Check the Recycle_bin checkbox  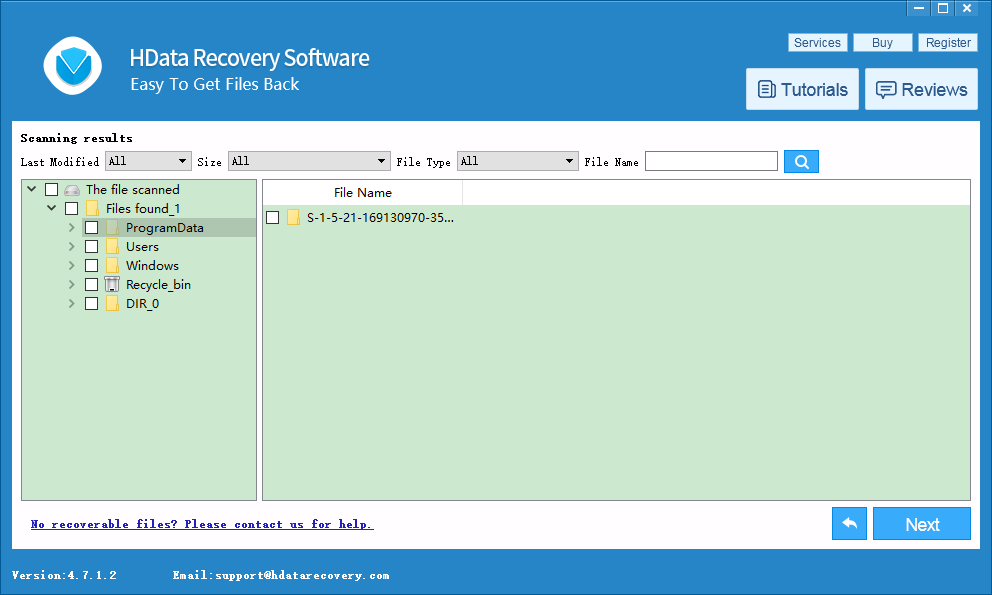click(x=92, y=284)
